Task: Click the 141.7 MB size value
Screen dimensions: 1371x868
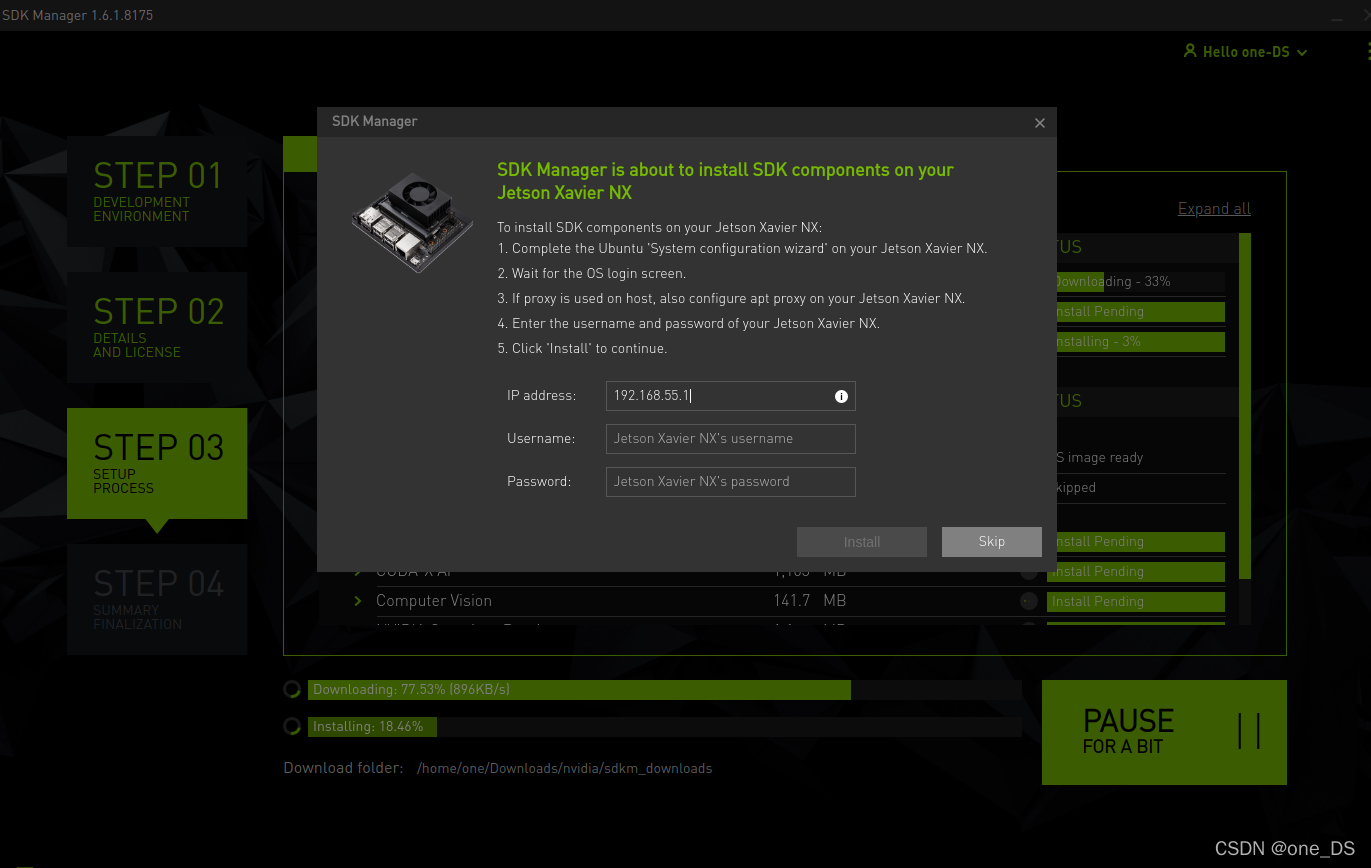Action: click(x=810, y=601)
